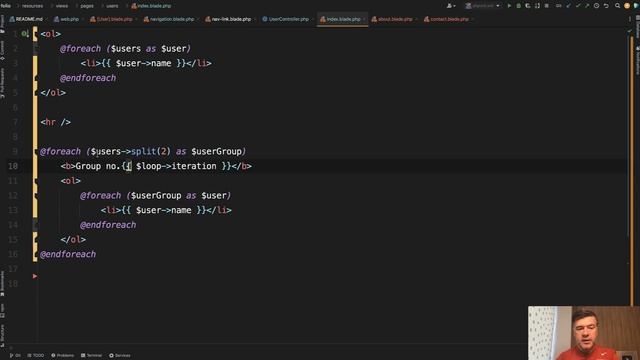640x360 pixels.
Task: Open the editor tabs more-options menu
Action: pyautogui.click(x=630, y=19)
